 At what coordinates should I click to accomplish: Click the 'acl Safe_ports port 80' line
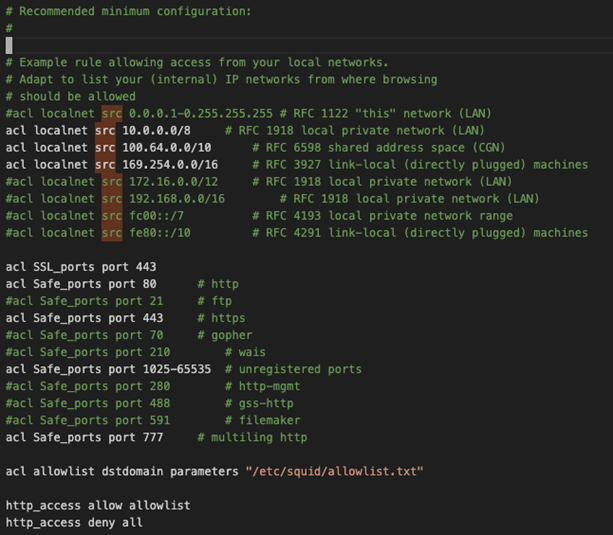[81, 284]
